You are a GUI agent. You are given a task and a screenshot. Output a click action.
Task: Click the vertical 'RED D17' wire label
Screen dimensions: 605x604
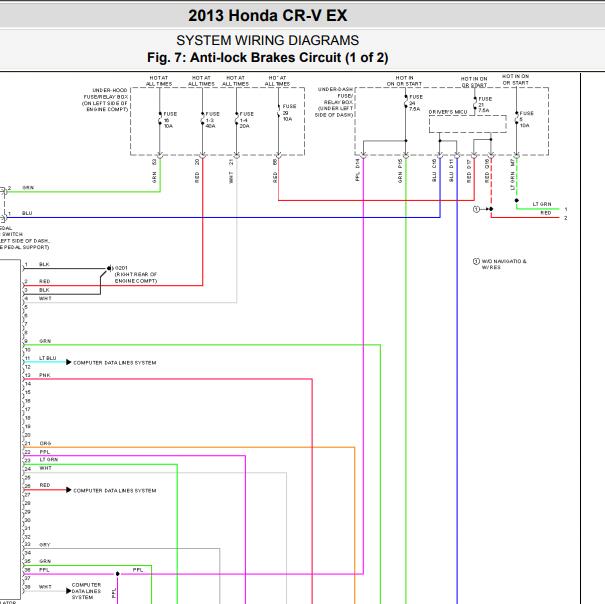[x=469, y=171]
